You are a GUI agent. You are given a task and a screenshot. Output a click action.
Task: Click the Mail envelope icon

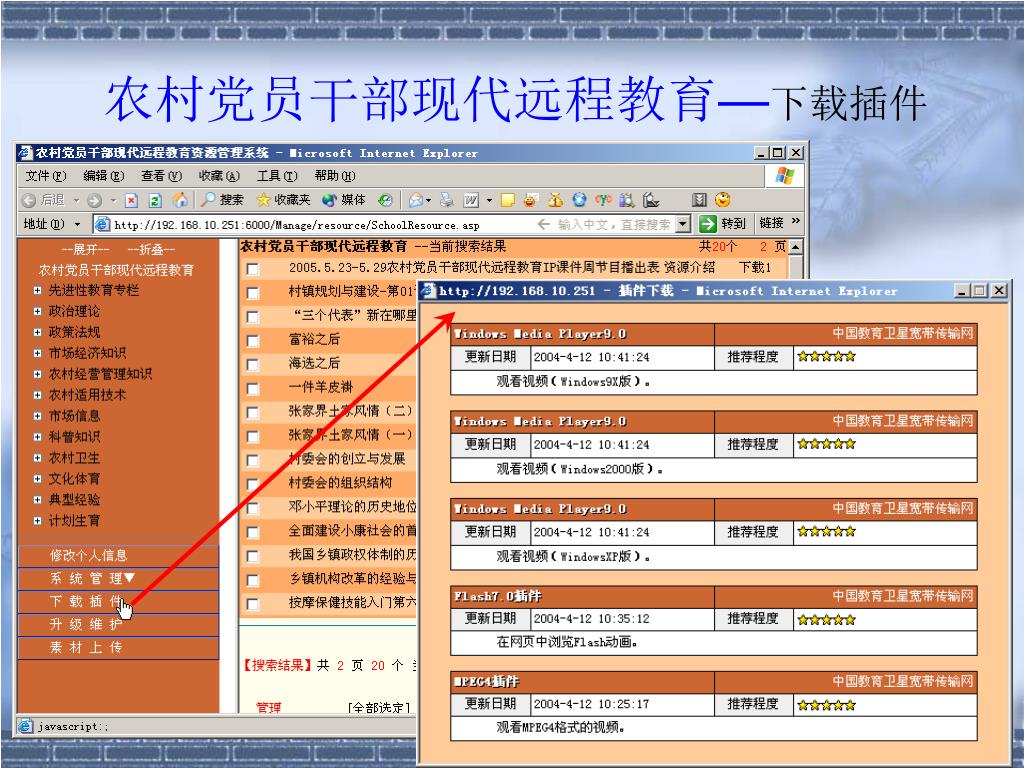[x=415, y=200]
